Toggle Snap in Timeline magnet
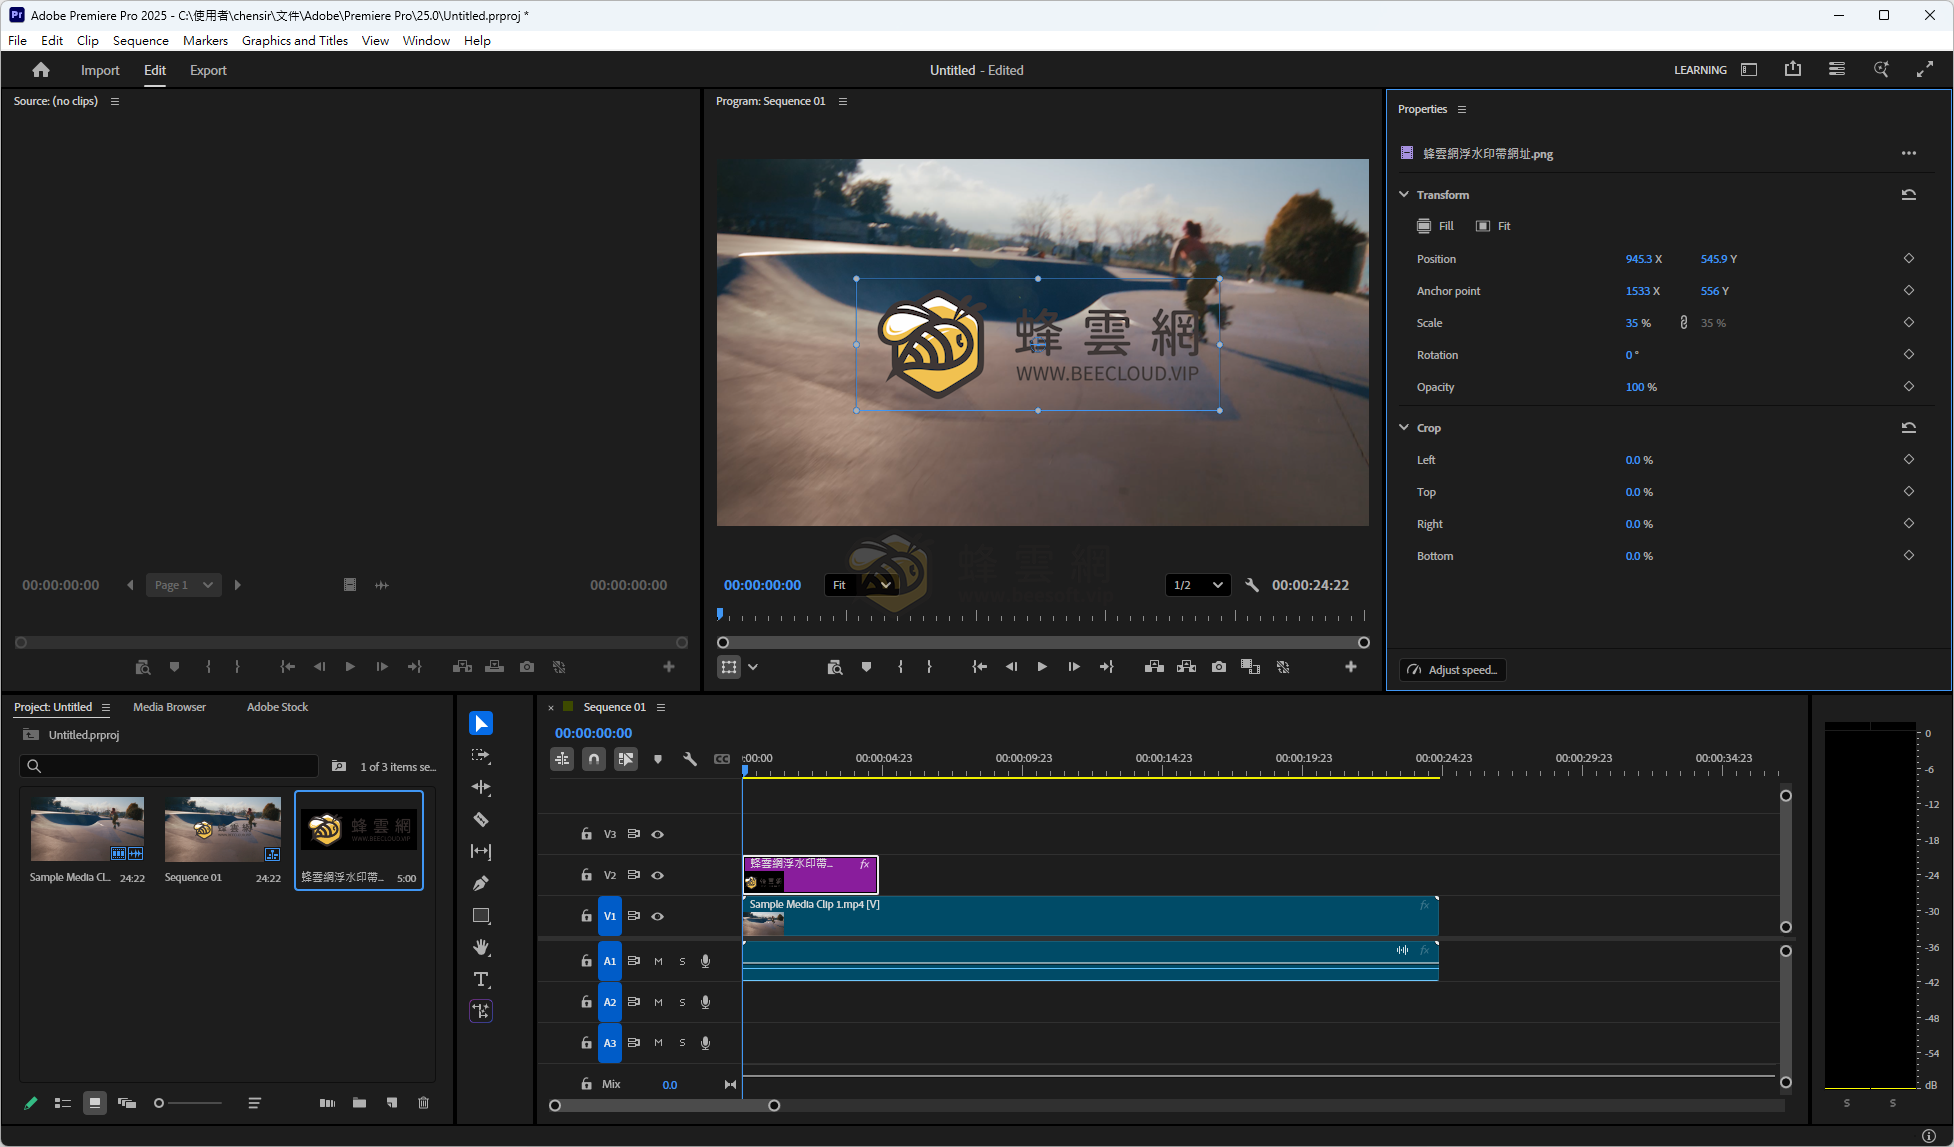Image resolution: width=1954 pixels, height=1147 pixels. click(x=594, y=759)
